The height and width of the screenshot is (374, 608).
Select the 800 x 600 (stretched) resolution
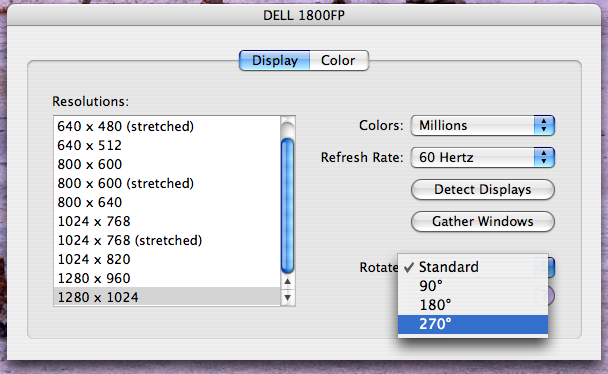[167, 183]
